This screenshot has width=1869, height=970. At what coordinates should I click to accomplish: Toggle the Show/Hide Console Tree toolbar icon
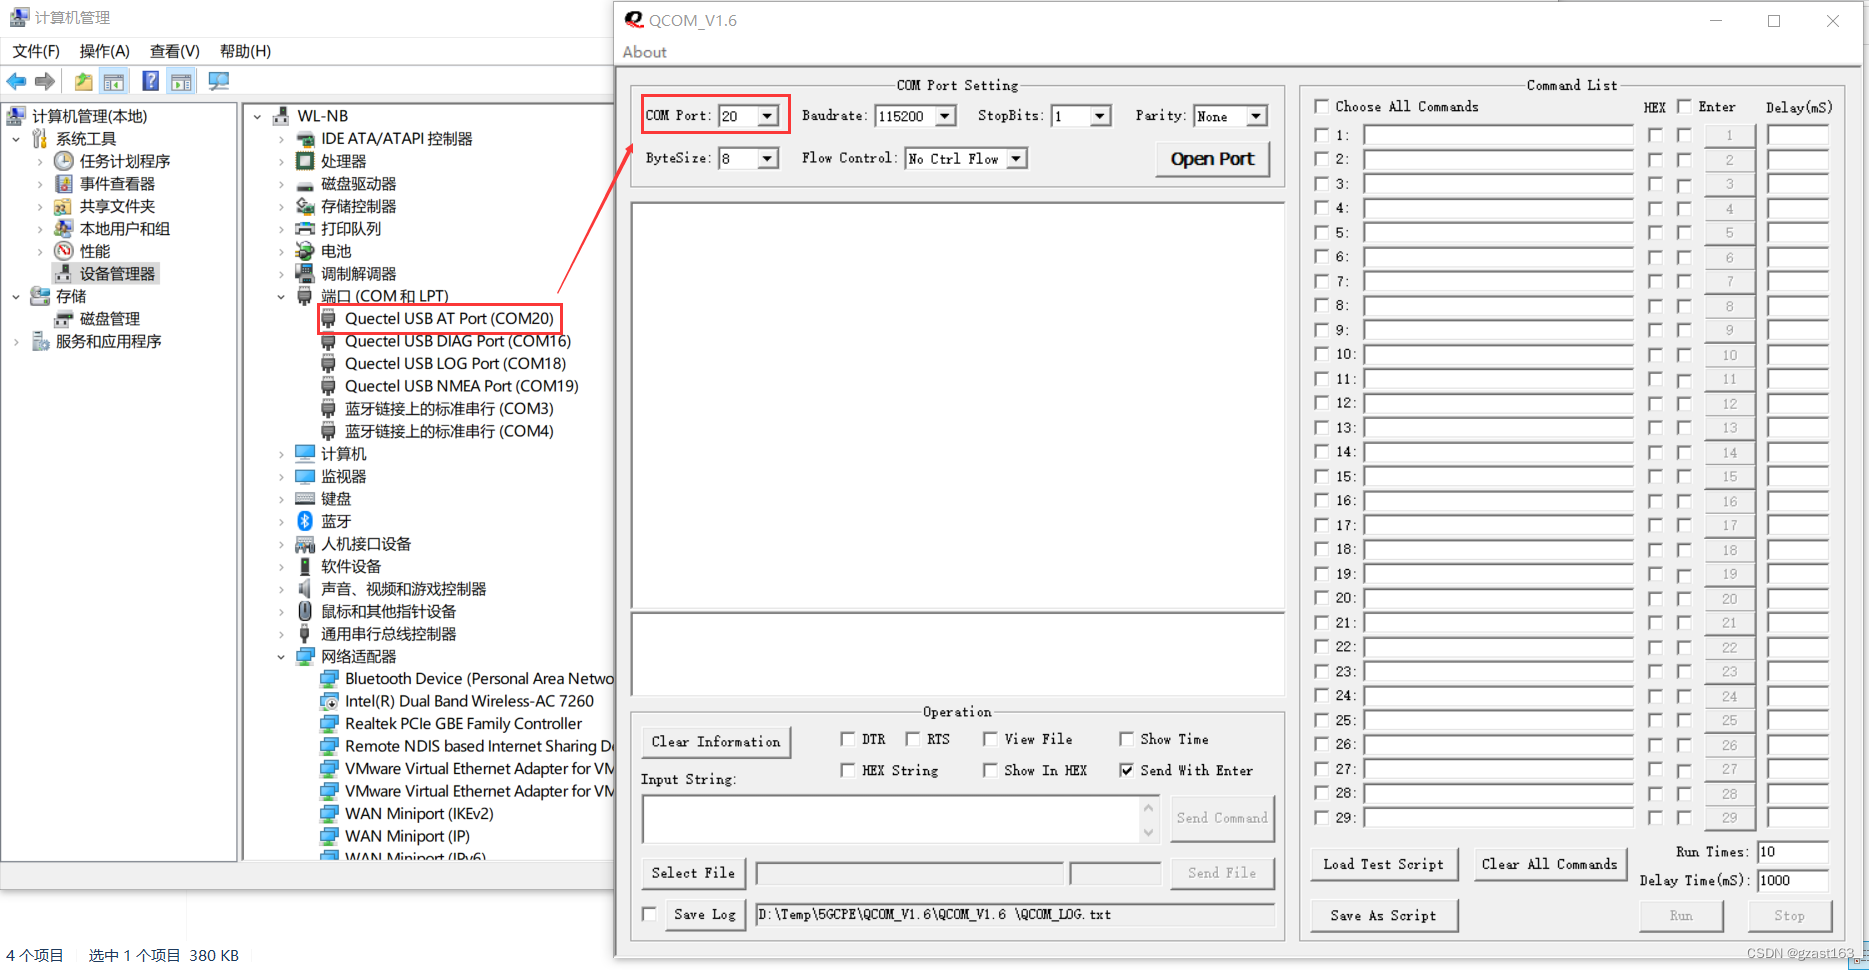coord(114,81)
